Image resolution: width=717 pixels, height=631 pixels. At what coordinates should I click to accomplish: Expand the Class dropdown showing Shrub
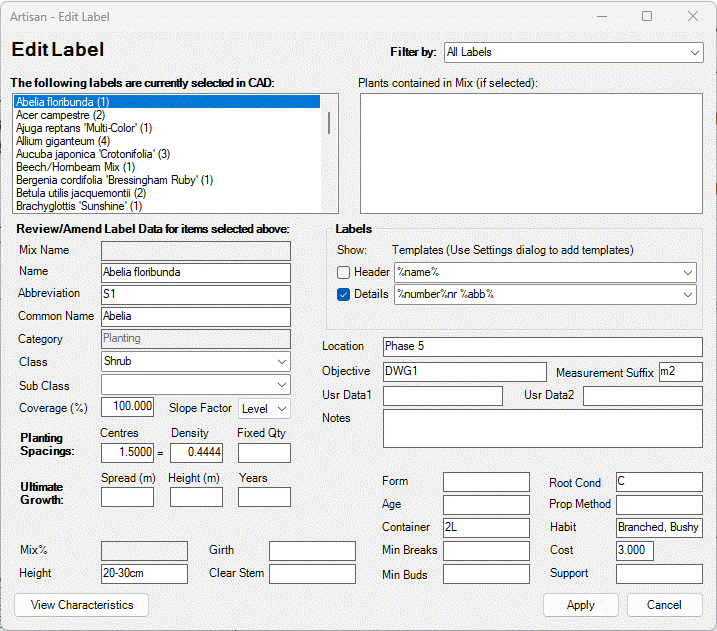coord(195,361)
